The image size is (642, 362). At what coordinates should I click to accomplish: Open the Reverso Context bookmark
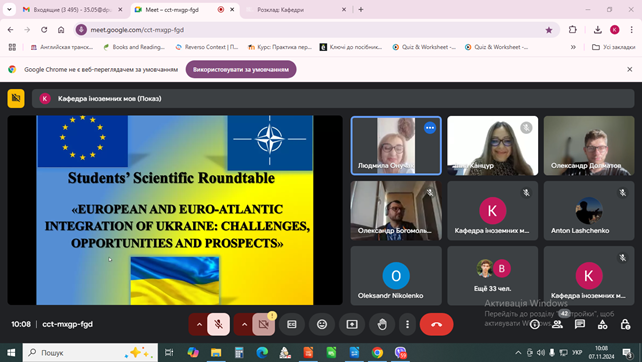(207, 47)
